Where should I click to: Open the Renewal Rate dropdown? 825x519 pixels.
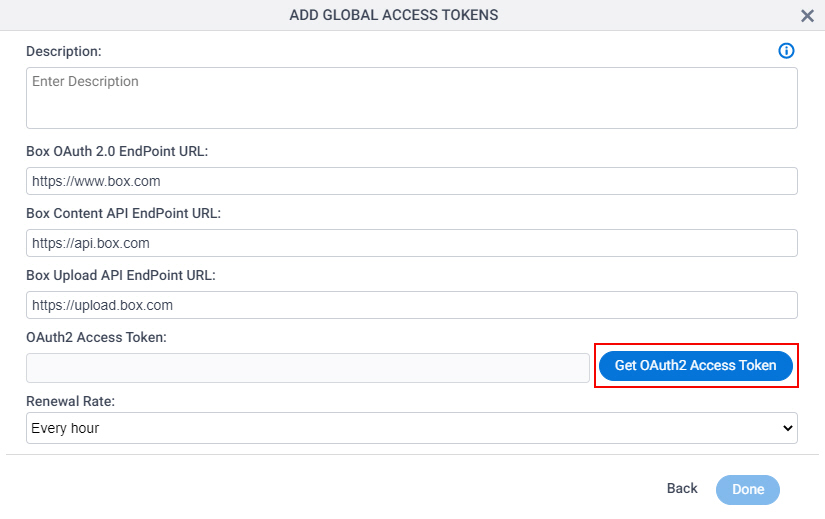click(x=412, y=428)
